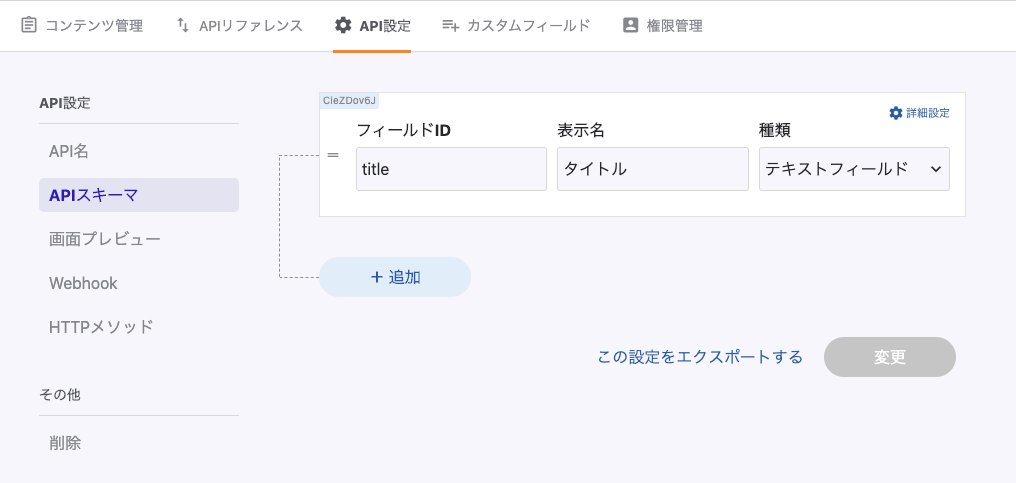Open the 権限管理 tab
This screenshot has height=483, width=1016.
click(674, 26)
